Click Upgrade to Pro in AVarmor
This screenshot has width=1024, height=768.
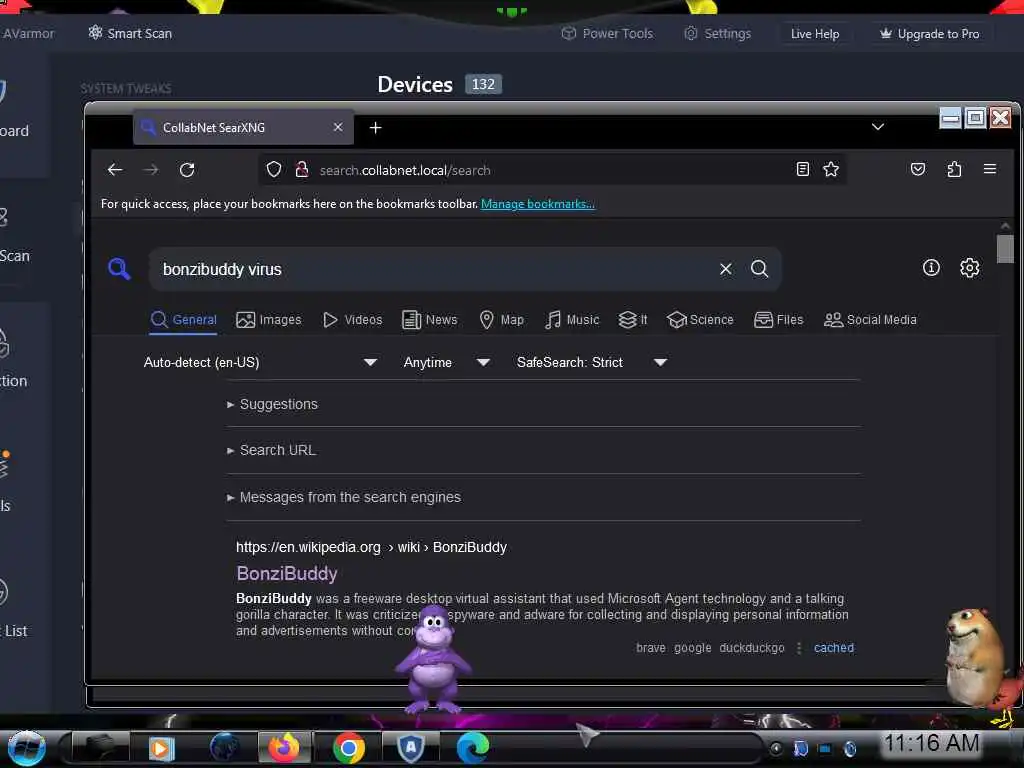pyautogui.click(x=929, y=34)
